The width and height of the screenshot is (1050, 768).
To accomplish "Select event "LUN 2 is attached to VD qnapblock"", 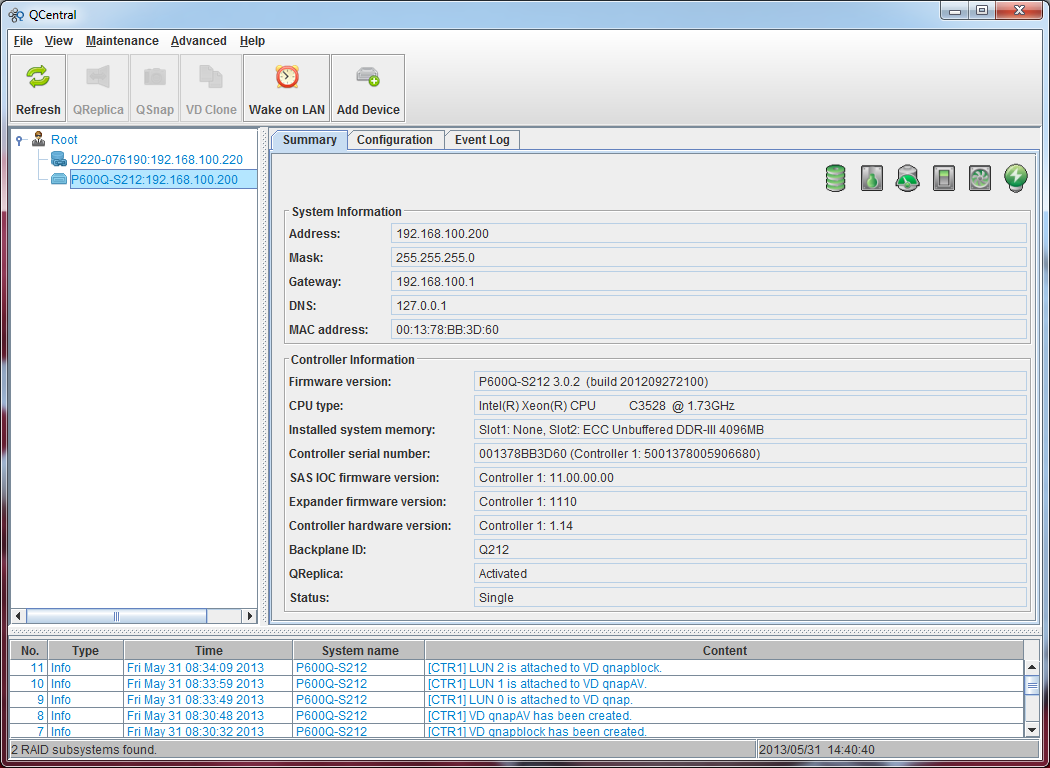I will pyautogui.click(x=517, y=668).
